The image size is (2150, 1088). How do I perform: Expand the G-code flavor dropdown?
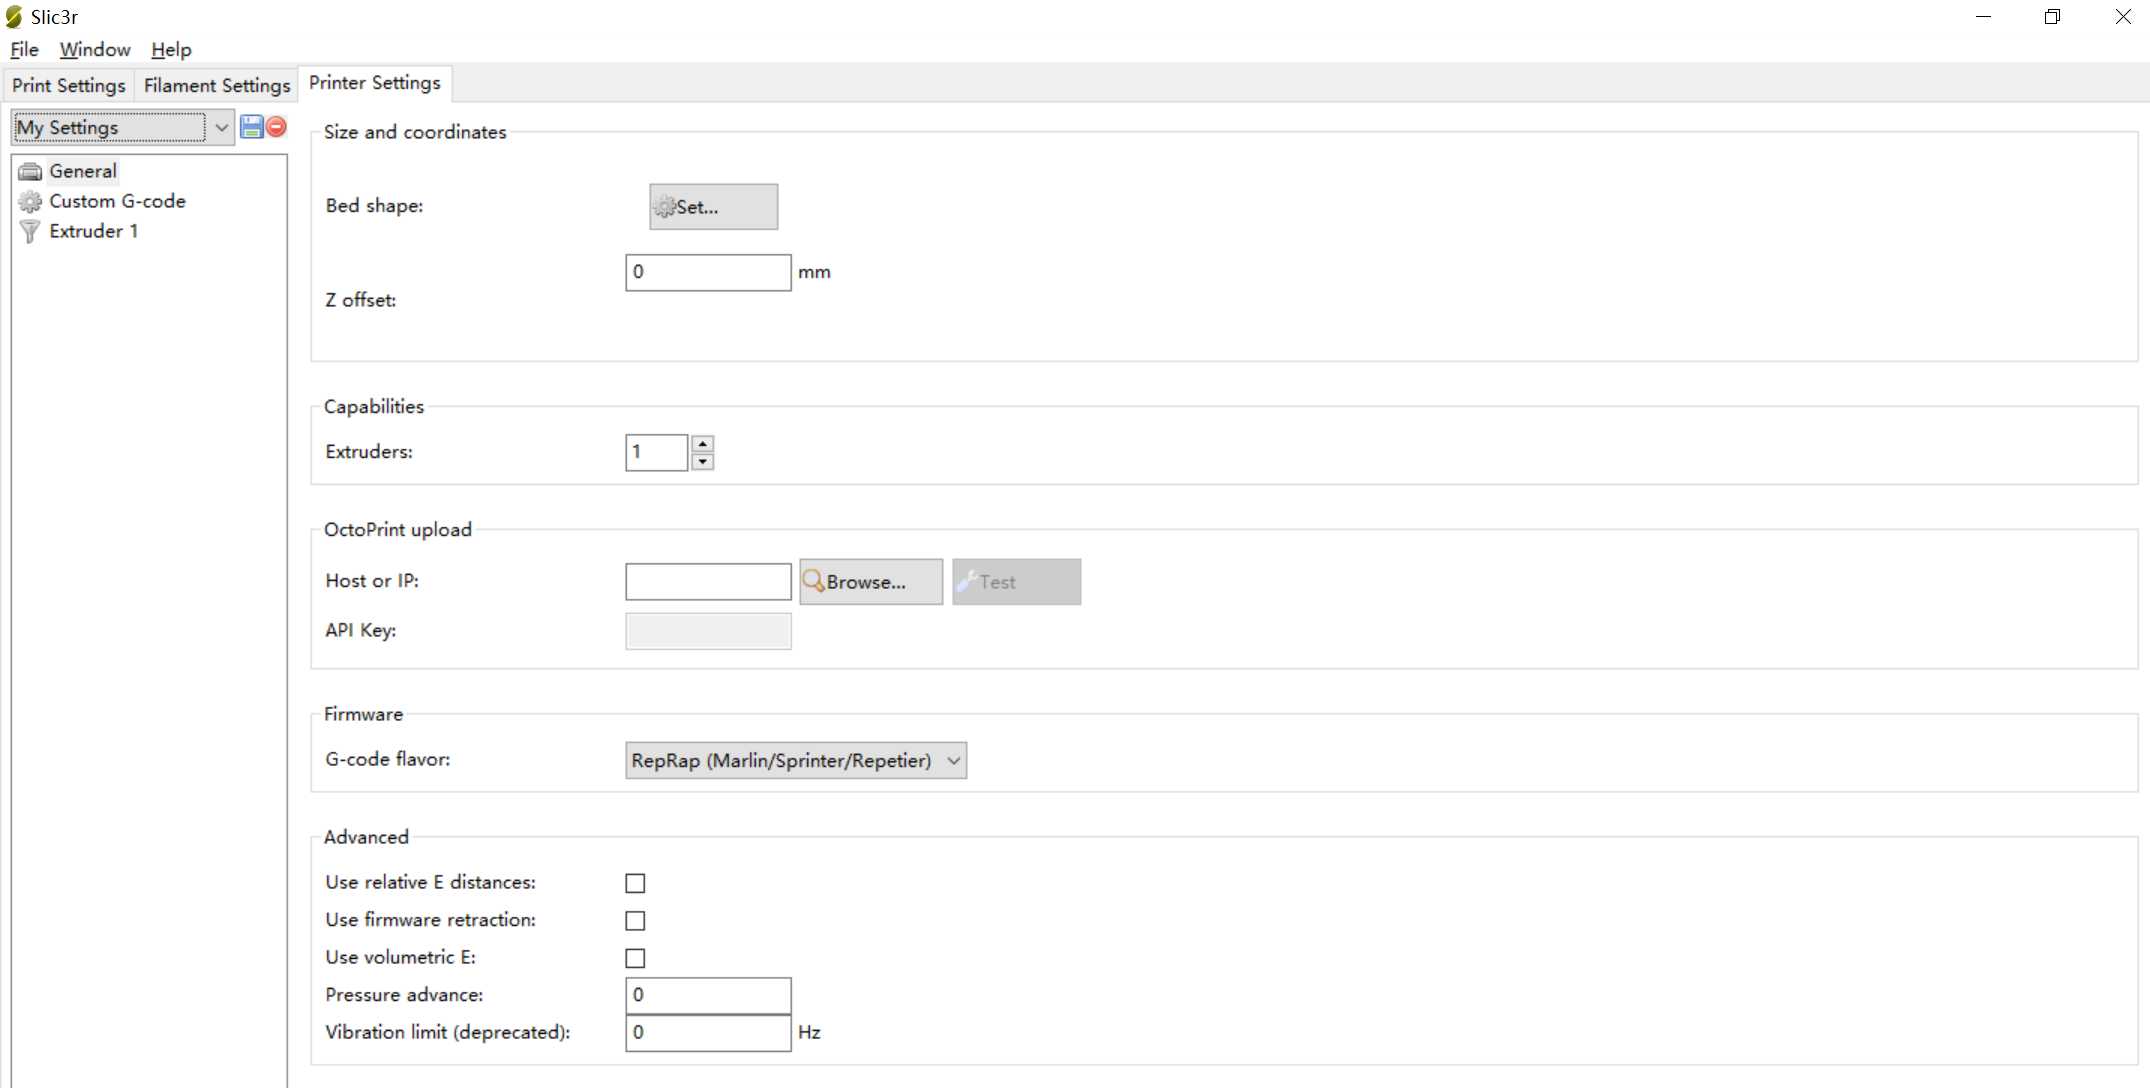point(796,760)
